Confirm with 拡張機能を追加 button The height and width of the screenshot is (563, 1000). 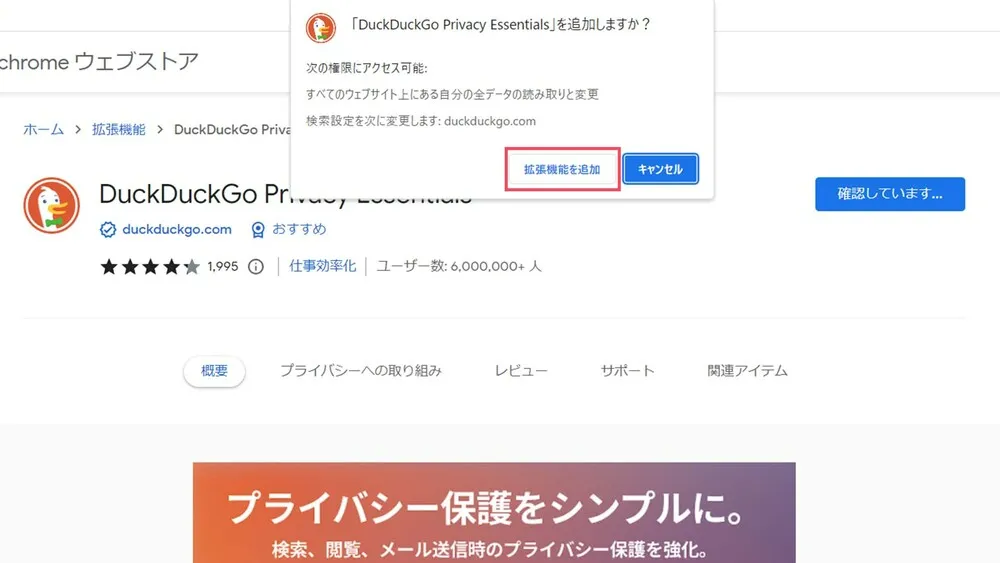(x=562, y=169)
